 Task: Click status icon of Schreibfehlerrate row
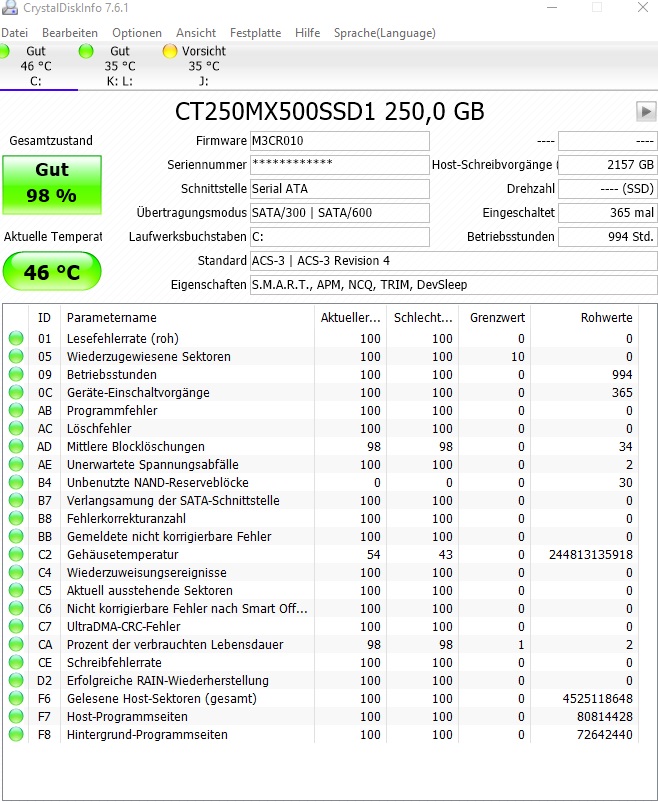(16, 662)
